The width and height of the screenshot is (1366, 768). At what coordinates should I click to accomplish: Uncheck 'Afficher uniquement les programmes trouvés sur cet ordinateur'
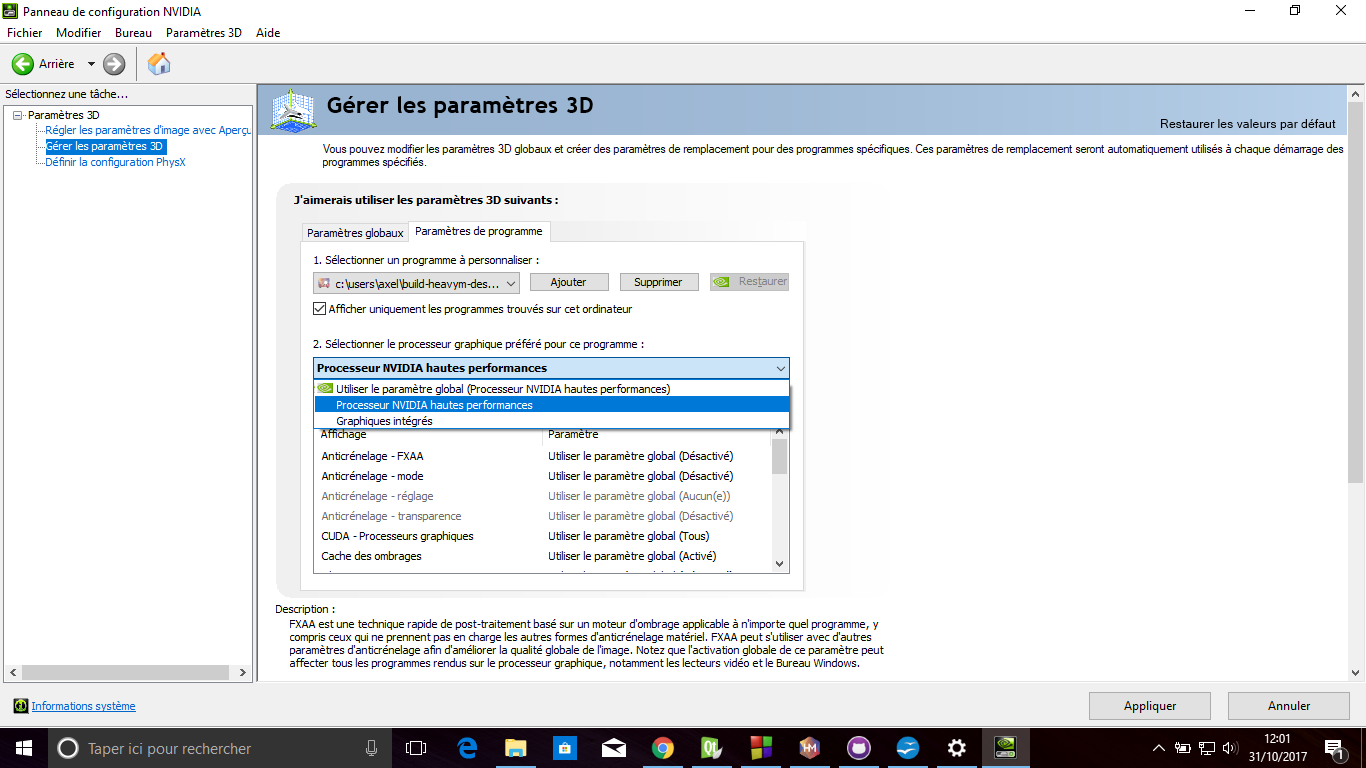pyautogui.click(x=319, y=308)
